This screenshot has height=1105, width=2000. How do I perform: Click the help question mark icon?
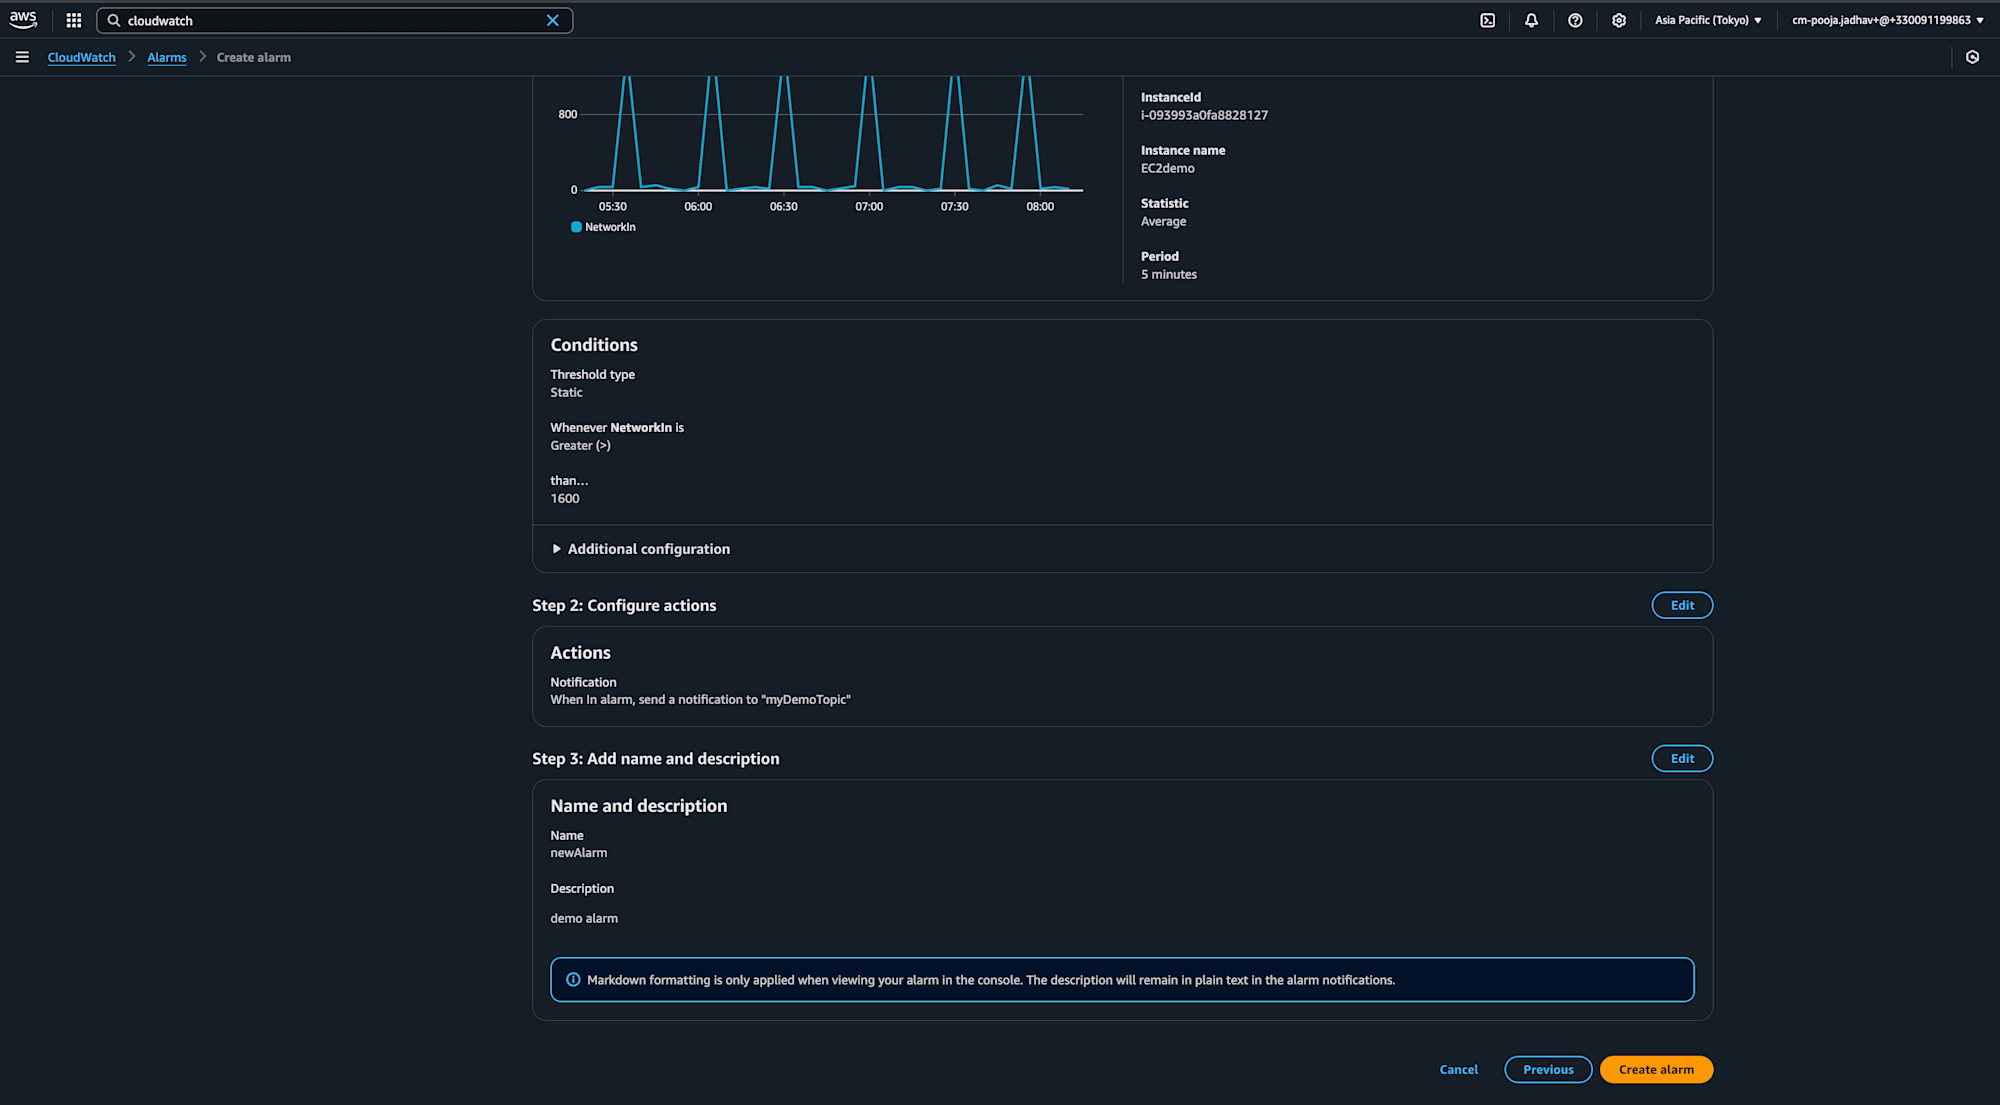pyautogui.click(x=1576, y=19)
